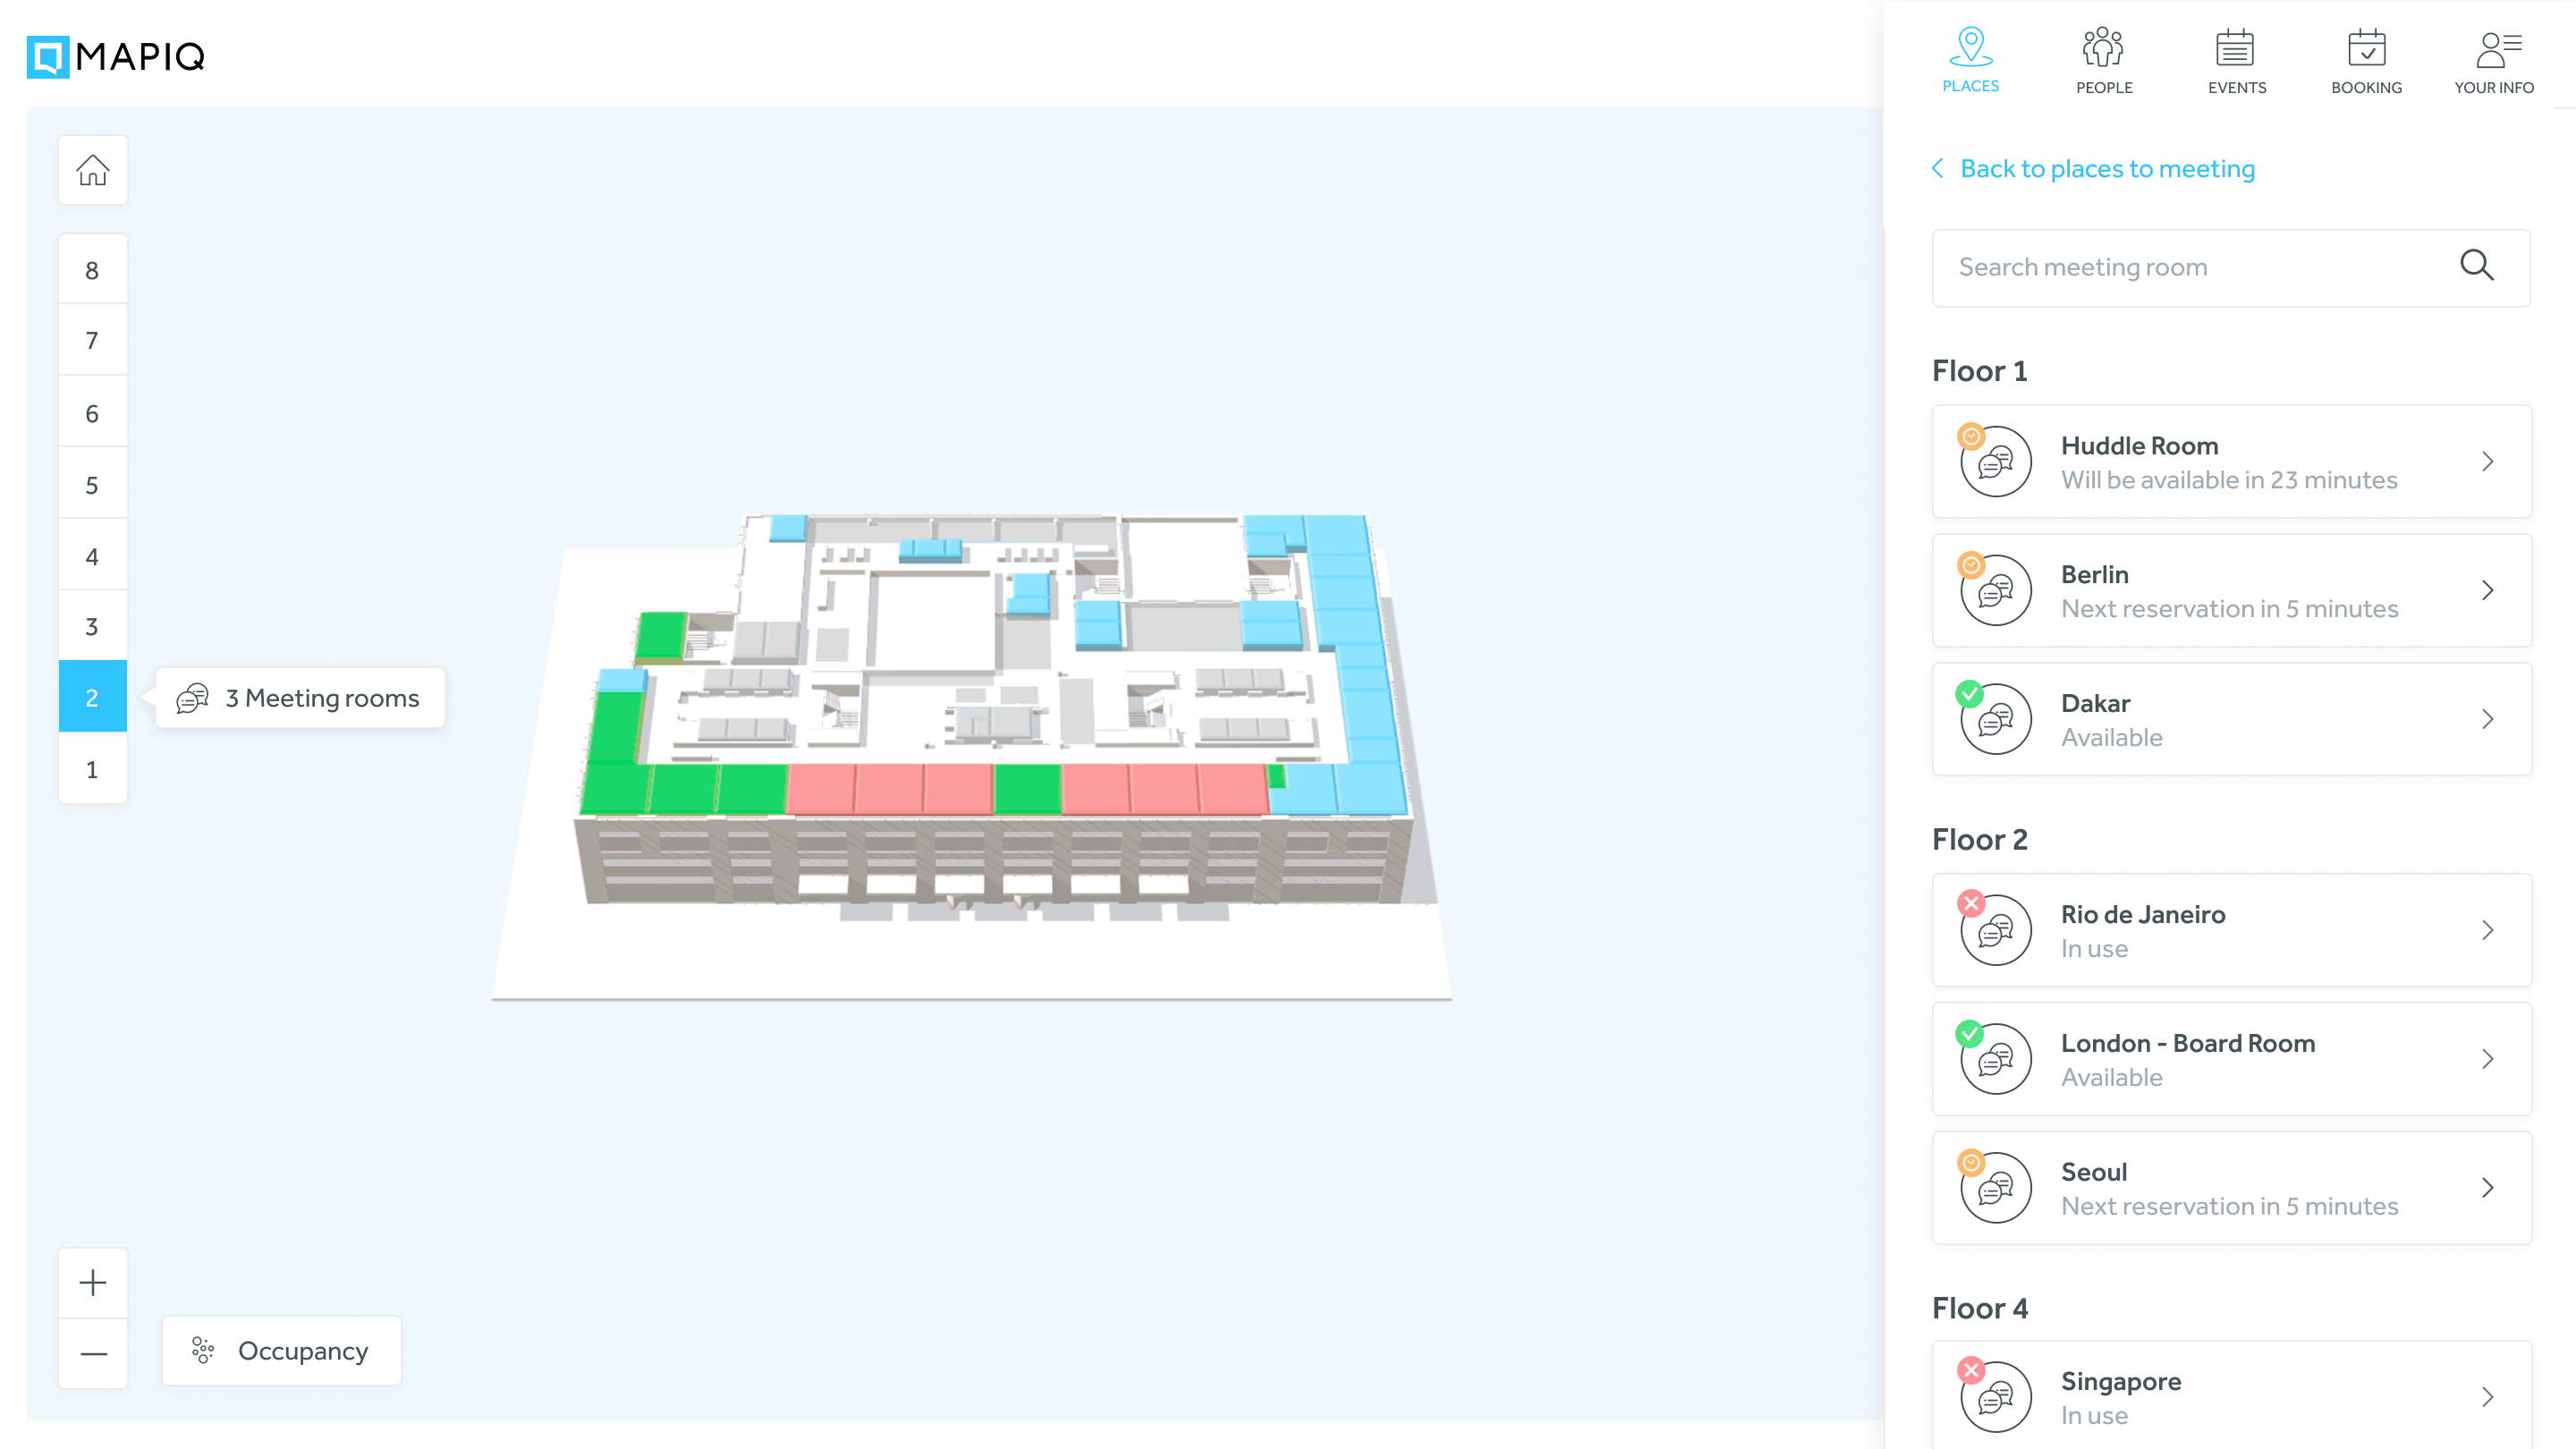Click 'Will be available in 23 minutes' status
Viewport: 2576px width, 1449px height.
point(2228,481)
